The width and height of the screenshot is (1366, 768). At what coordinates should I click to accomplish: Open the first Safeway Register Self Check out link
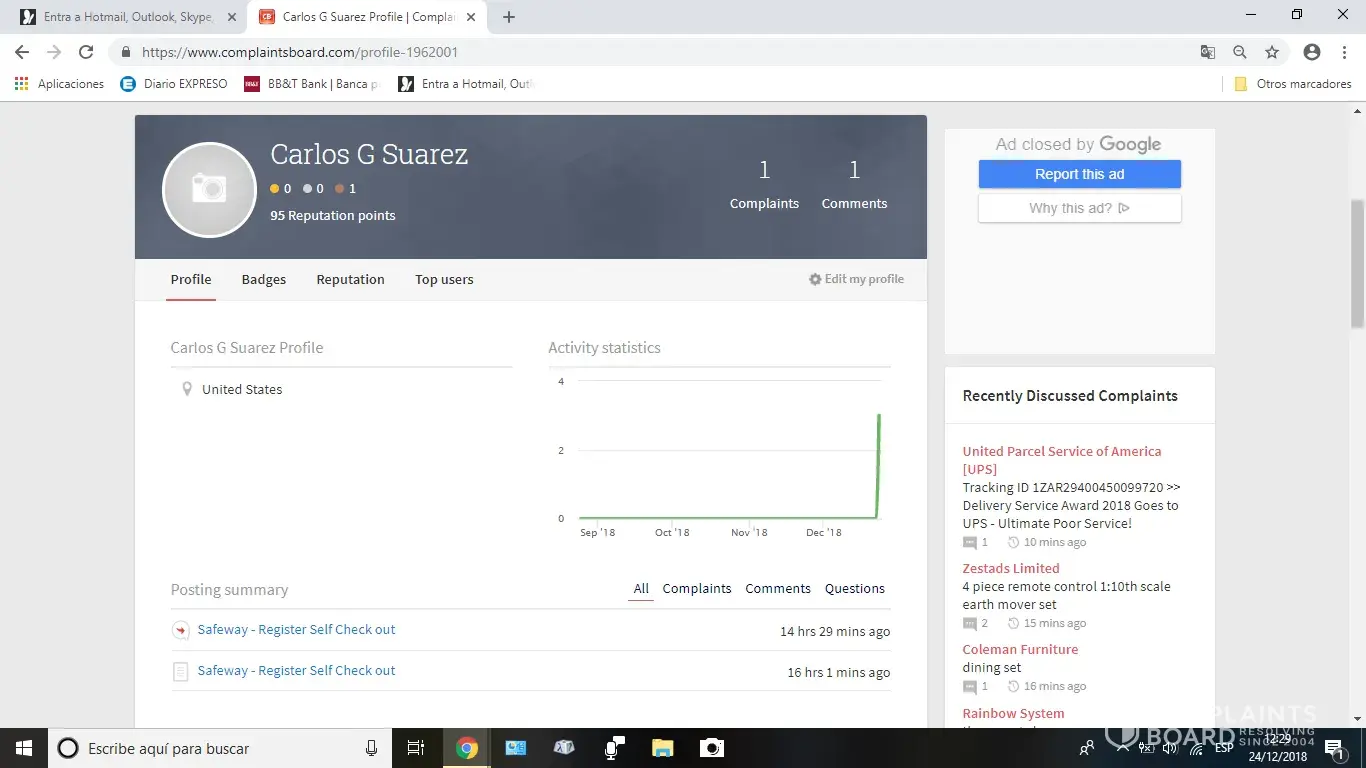(x=296, y=630)
